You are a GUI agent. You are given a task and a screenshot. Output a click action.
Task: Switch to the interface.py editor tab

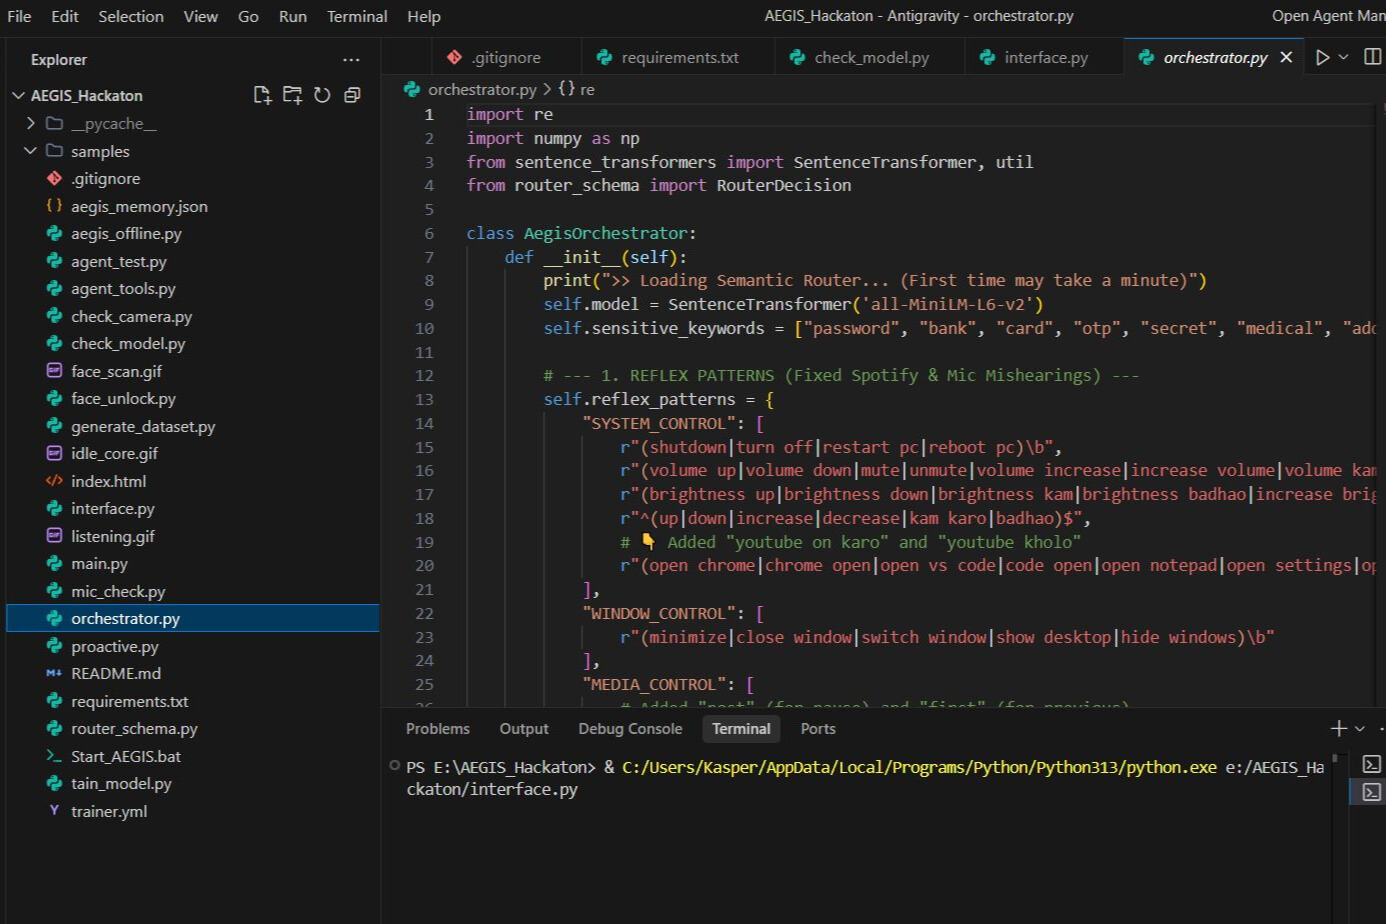pos(1045,58)
